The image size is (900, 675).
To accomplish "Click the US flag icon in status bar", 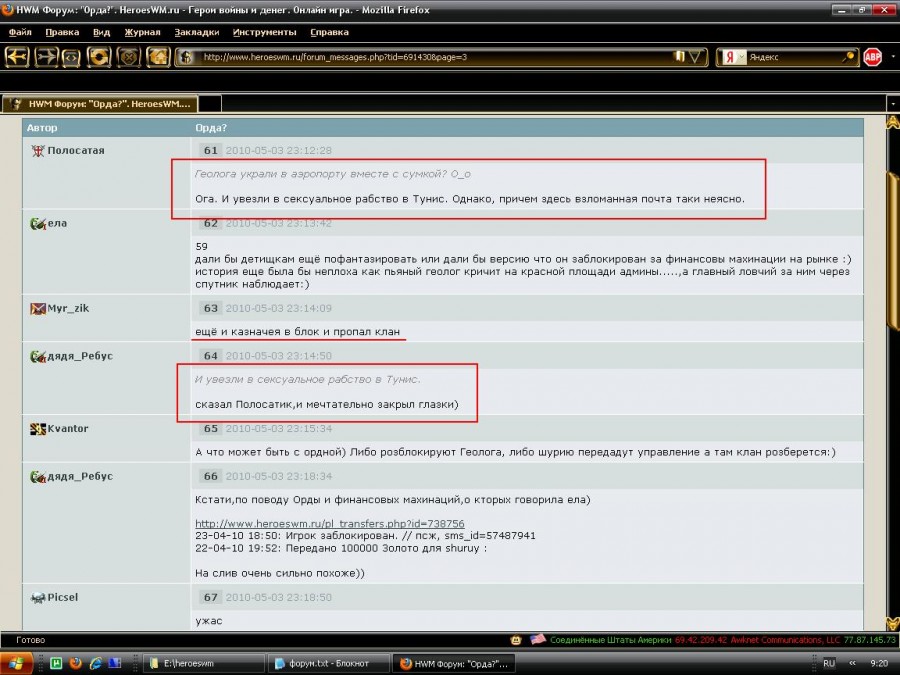I will pos(537,639).
